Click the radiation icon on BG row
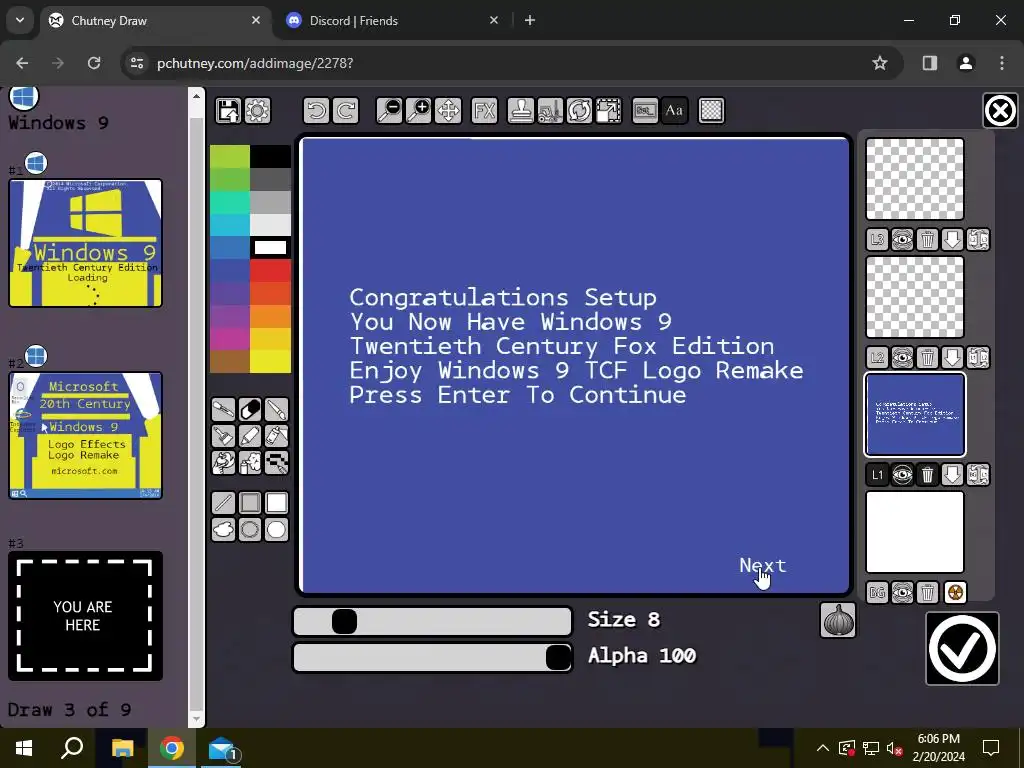 tap(955, 593)
